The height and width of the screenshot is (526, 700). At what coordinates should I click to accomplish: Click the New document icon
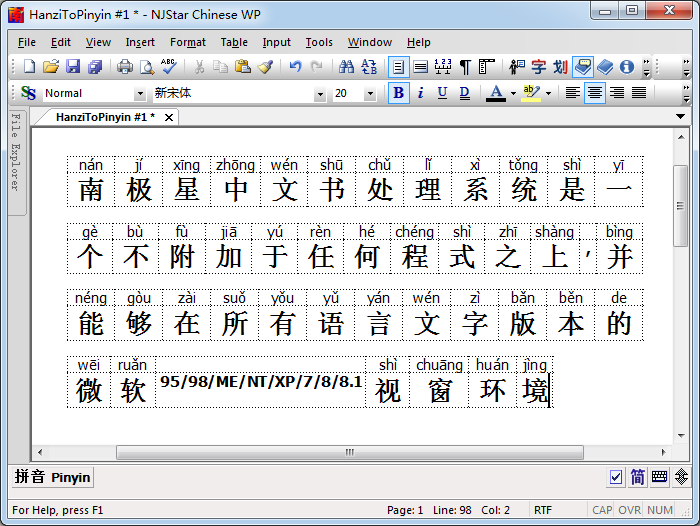28,67
